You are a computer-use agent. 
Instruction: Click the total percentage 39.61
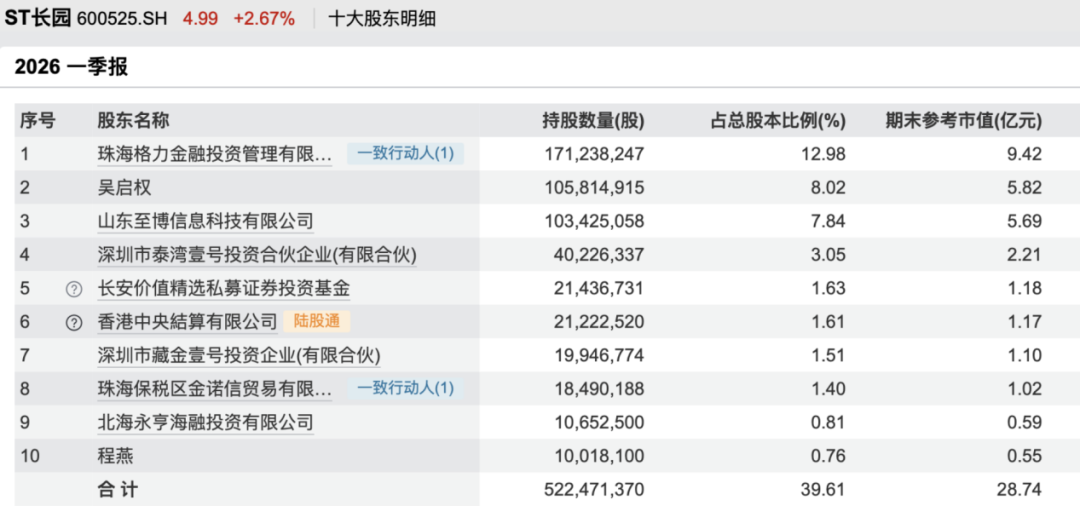click(x=825, y=489)
